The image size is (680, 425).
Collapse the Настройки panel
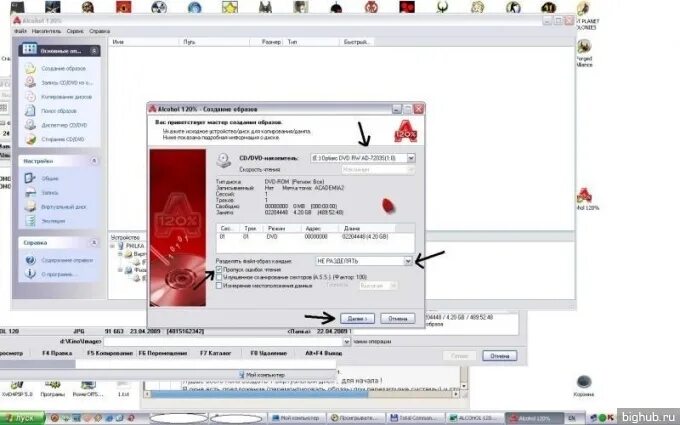(x=94, y=161)
